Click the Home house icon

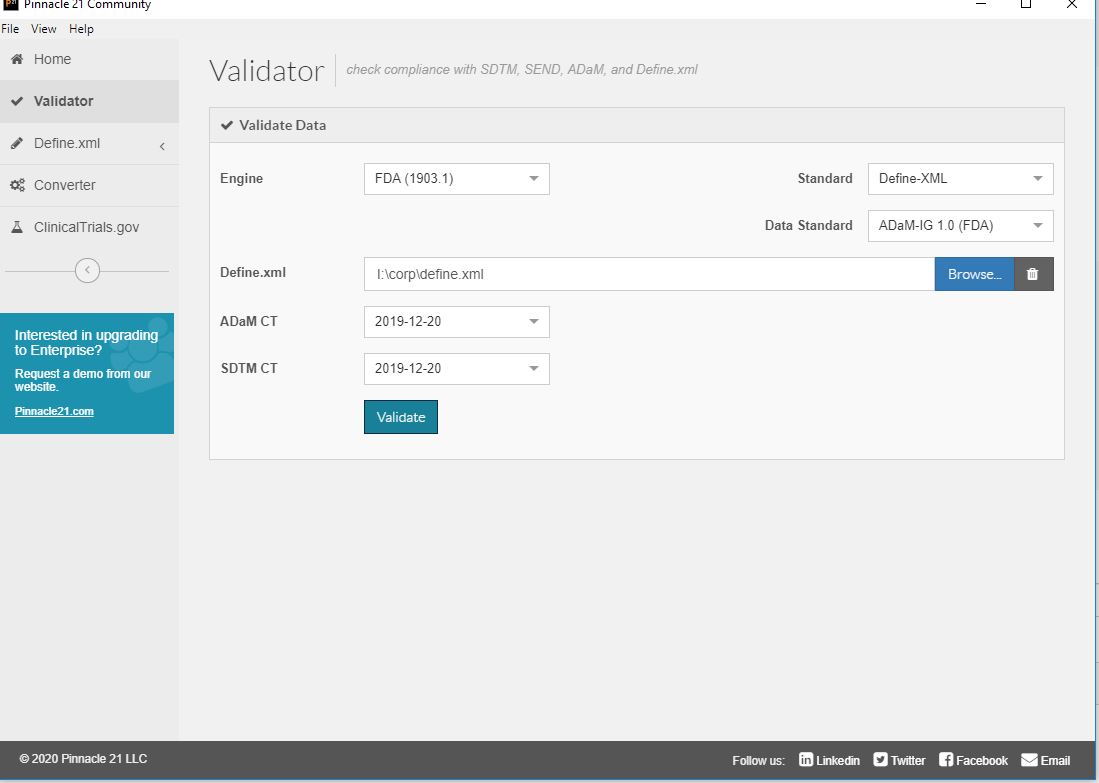tap(17, 59)
